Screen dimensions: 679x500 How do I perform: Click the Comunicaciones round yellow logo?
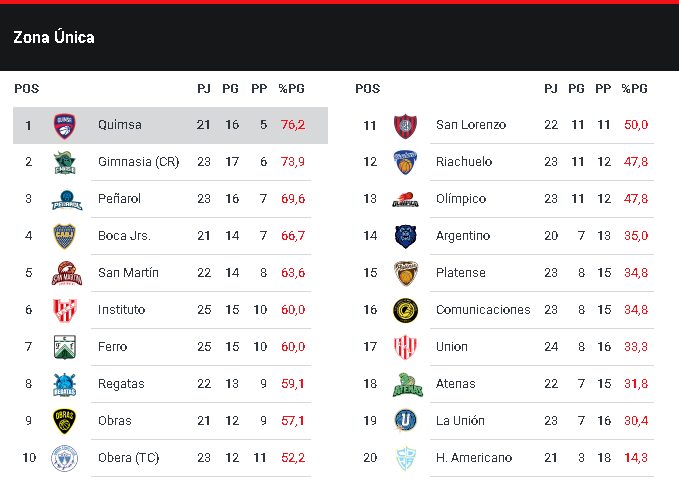[x=404, y=310]
